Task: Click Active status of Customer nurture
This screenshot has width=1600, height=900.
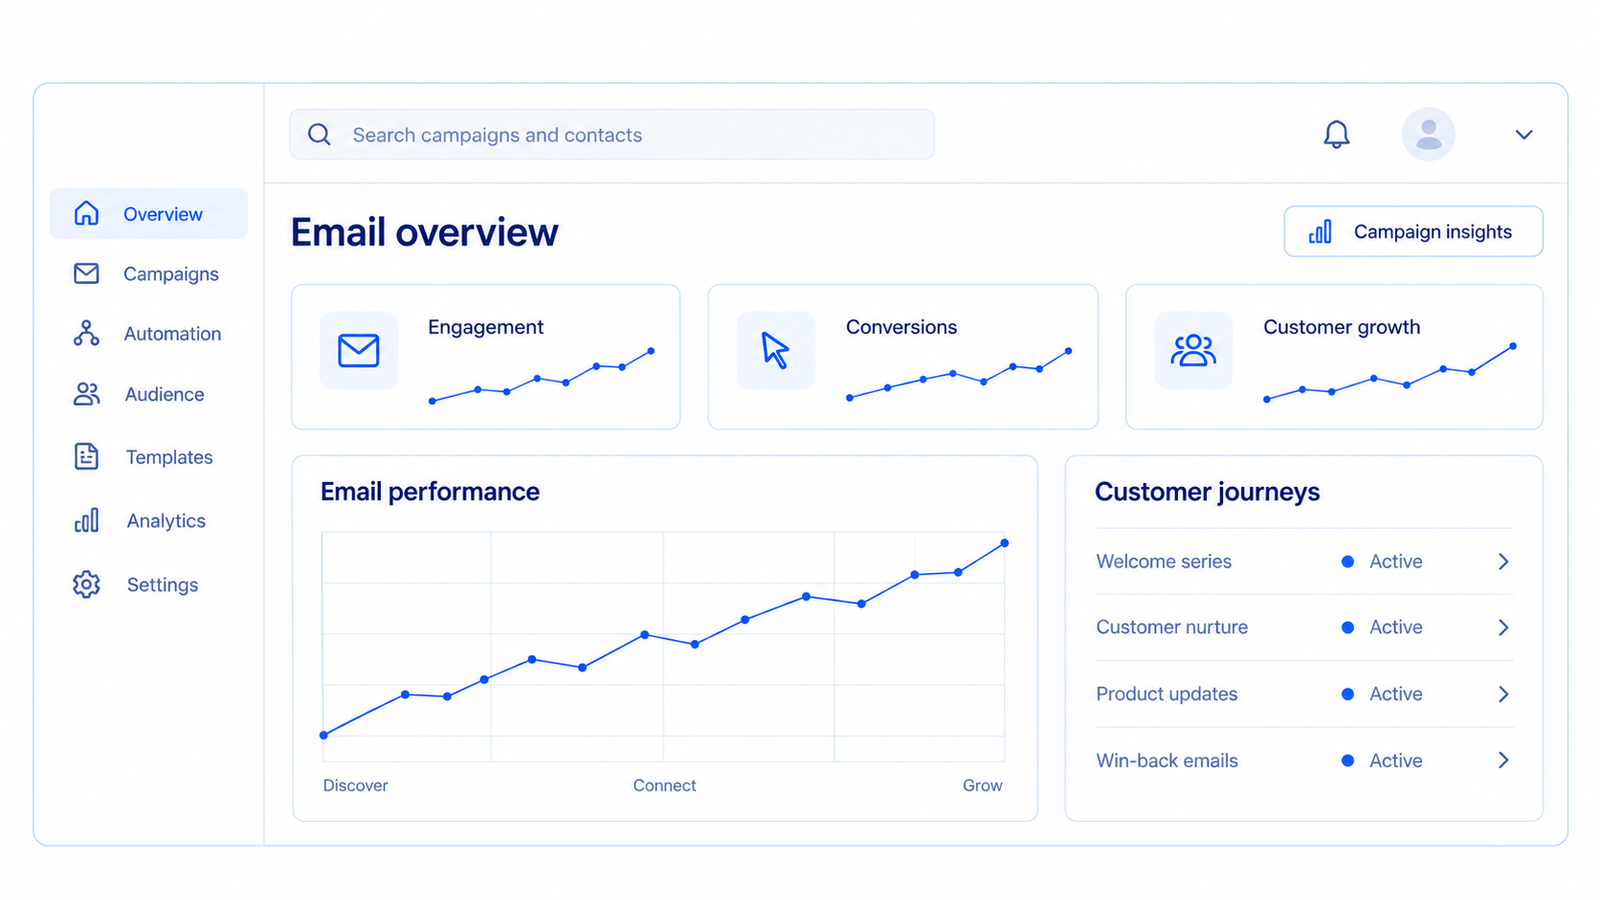Action: [1382, 627]
